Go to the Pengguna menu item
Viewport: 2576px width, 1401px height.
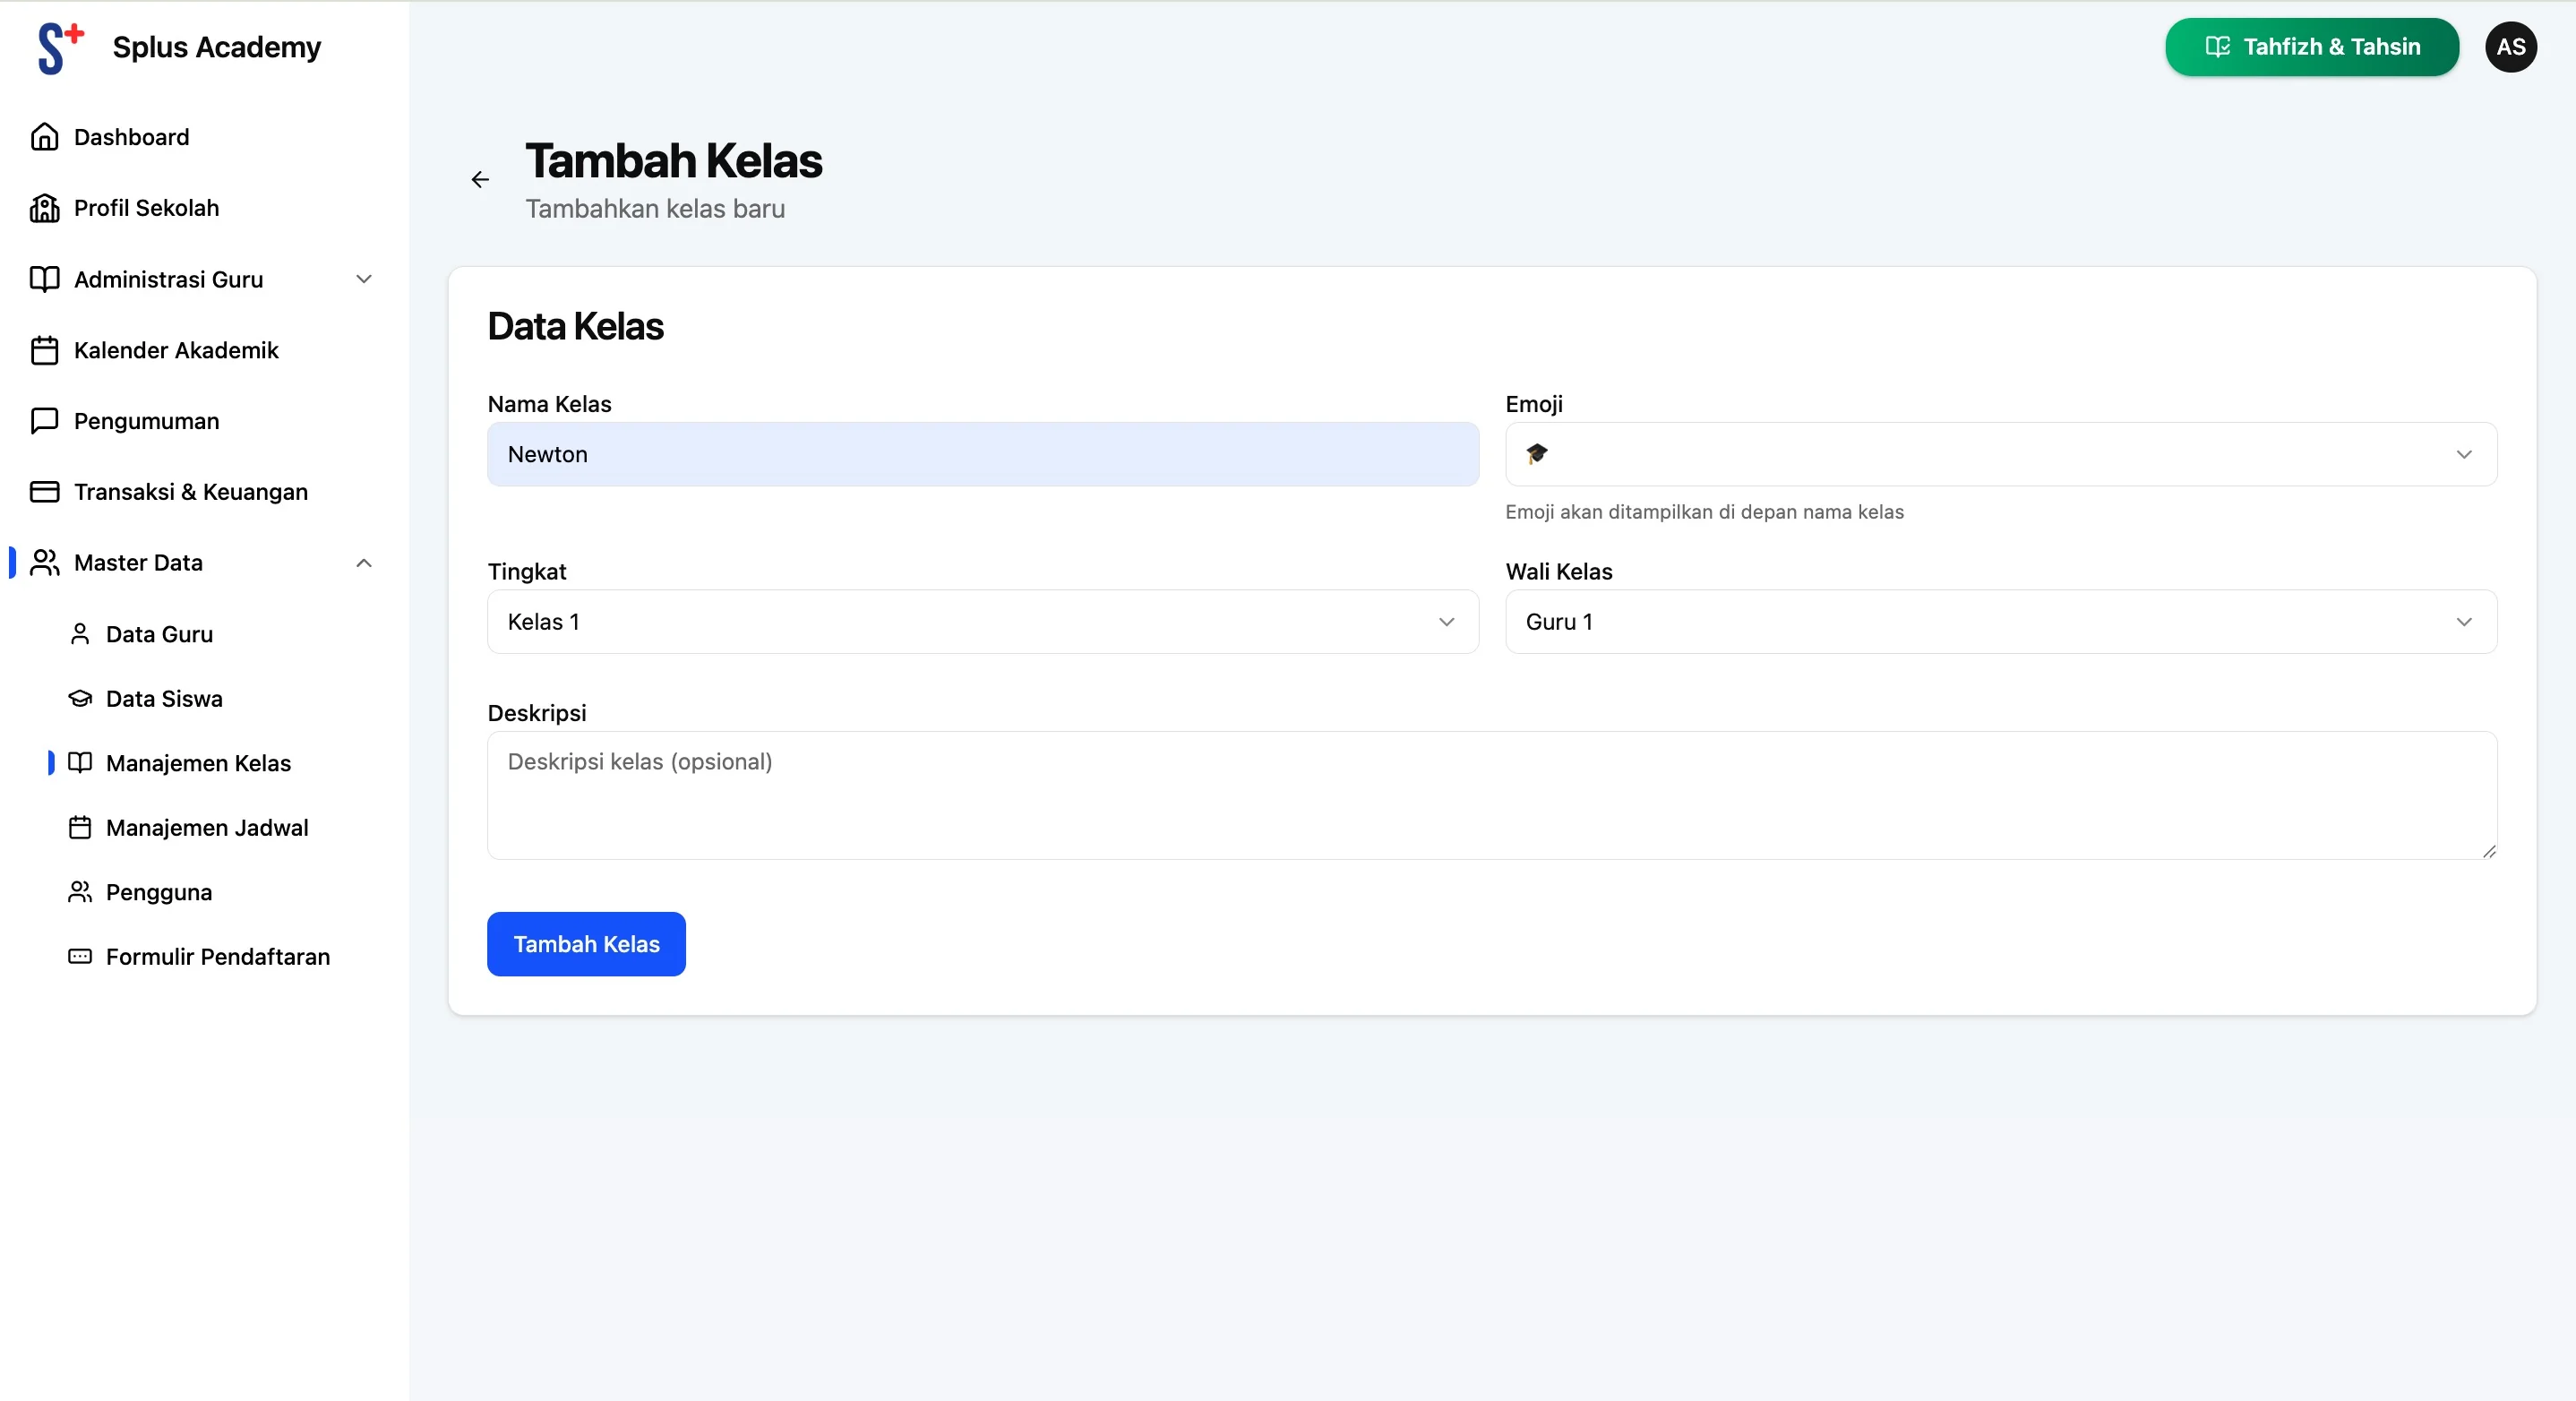click(159, 892)
